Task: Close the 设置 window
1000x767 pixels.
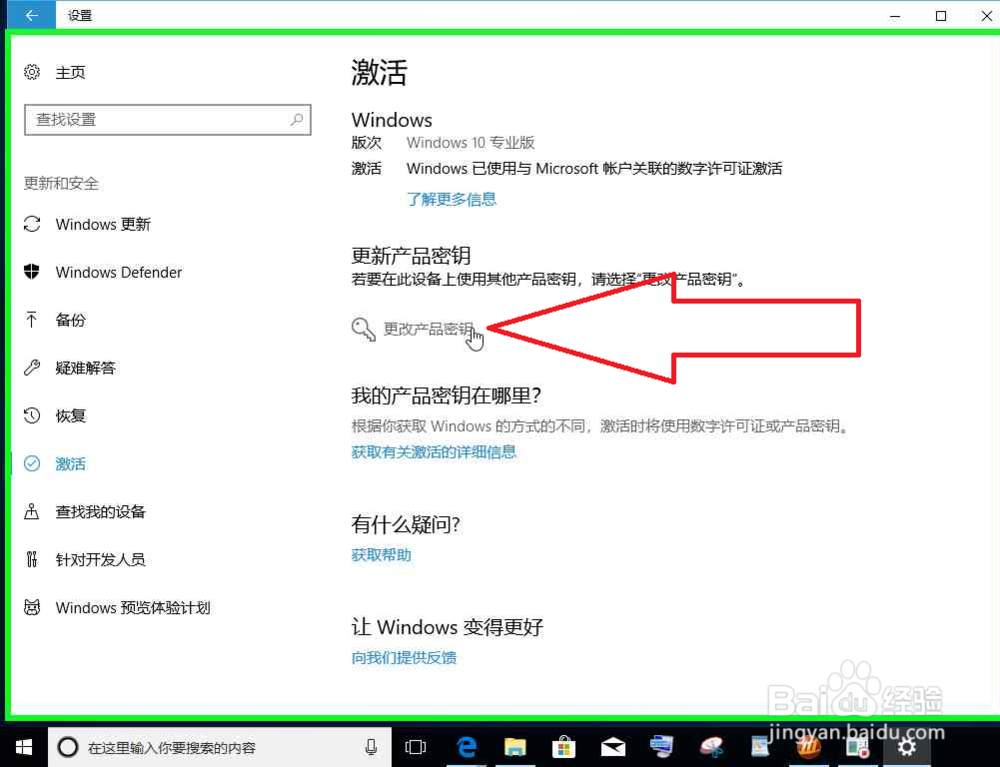Action: click(x=986, y=15)
